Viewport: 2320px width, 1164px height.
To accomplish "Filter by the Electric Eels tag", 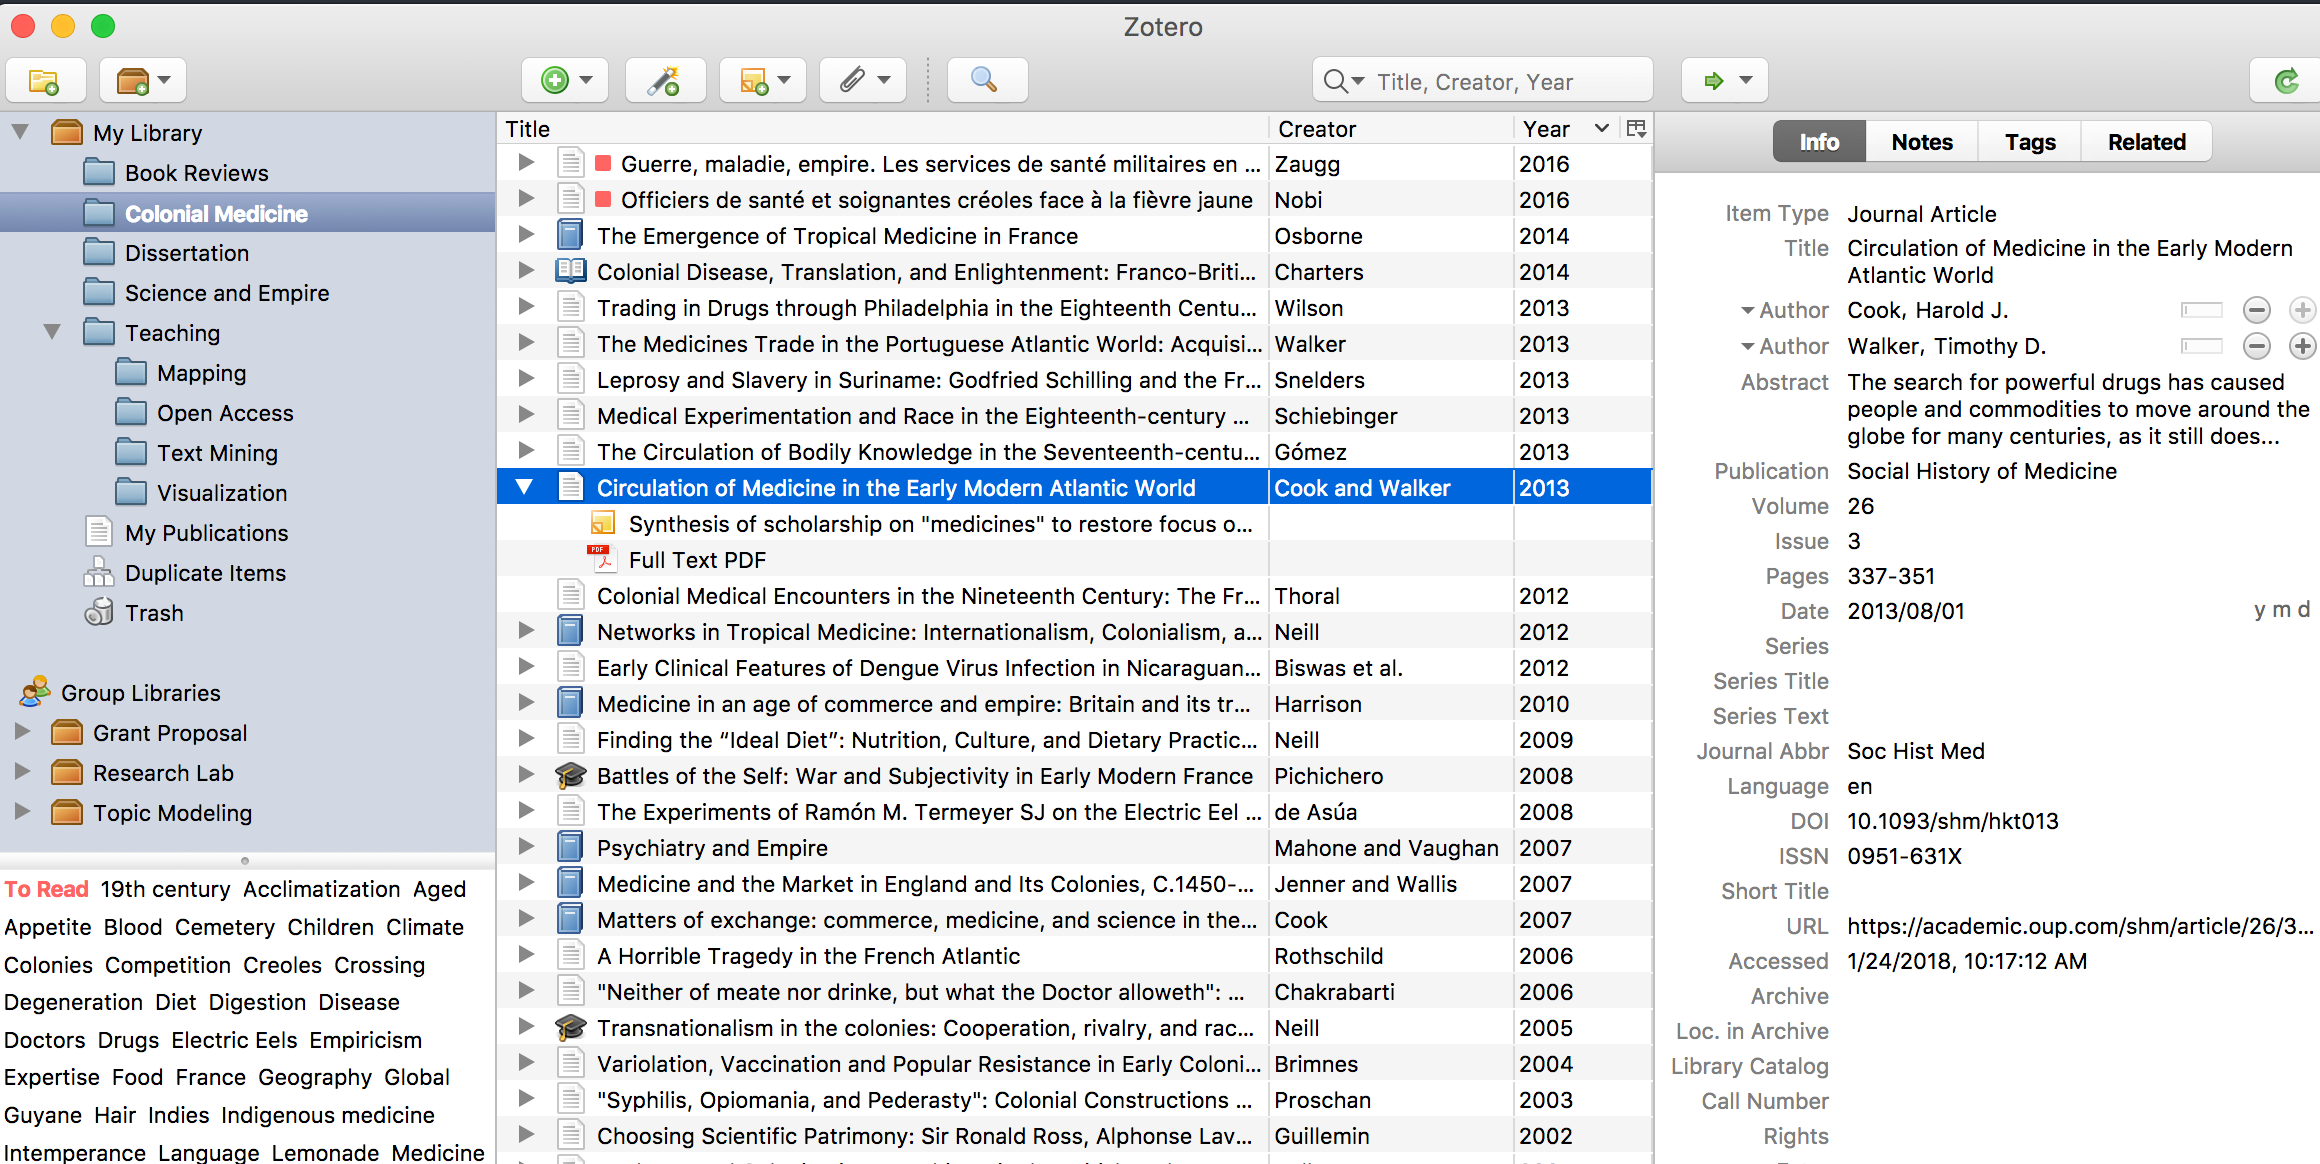I will [x=234, y=1040].
